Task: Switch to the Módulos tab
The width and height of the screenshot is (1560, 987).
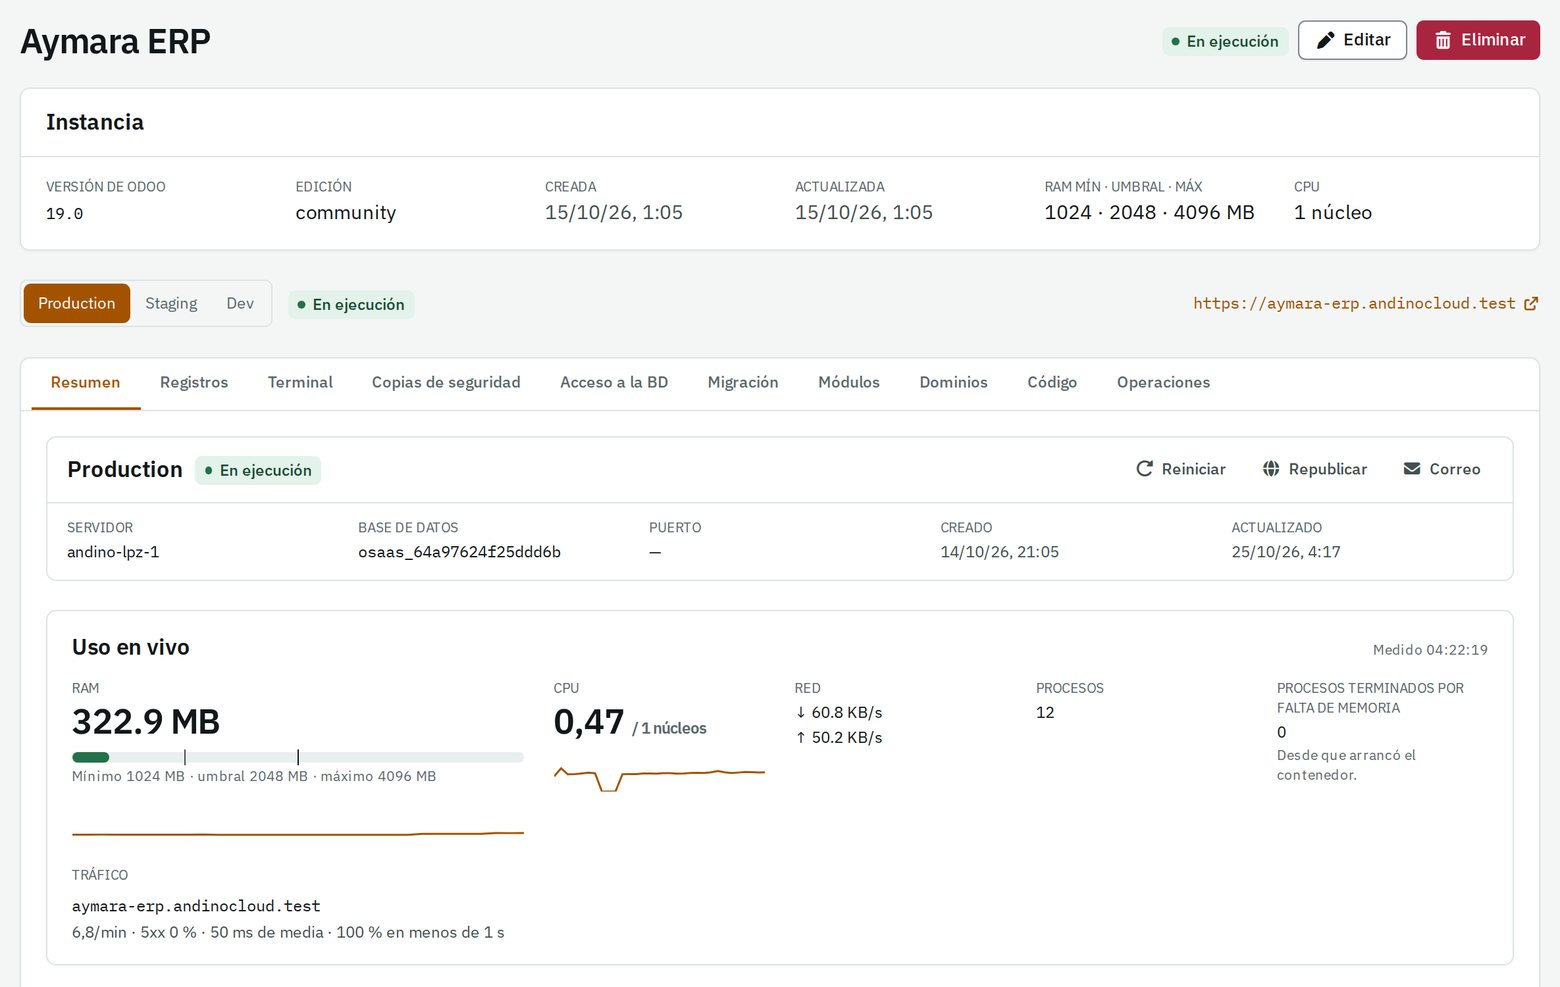Action: point(849,383)
